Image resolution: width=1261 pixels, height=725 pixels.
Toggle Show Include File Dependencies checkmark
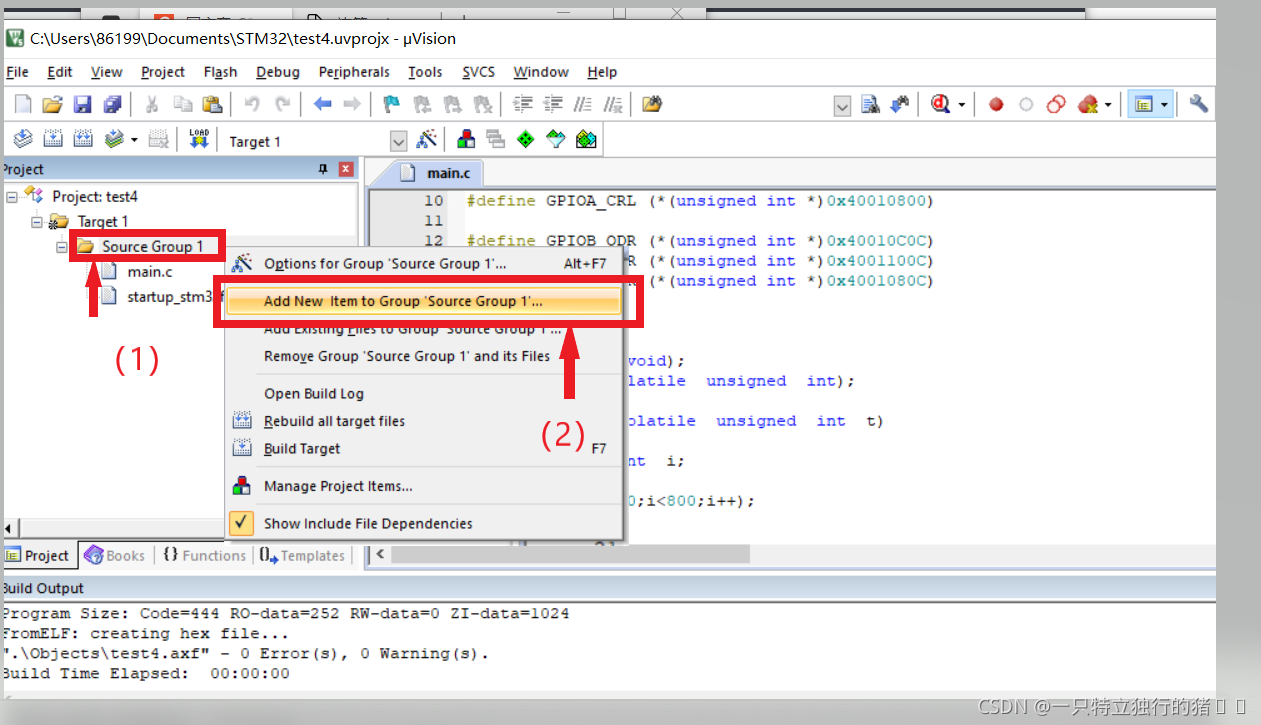click(242, 523)
